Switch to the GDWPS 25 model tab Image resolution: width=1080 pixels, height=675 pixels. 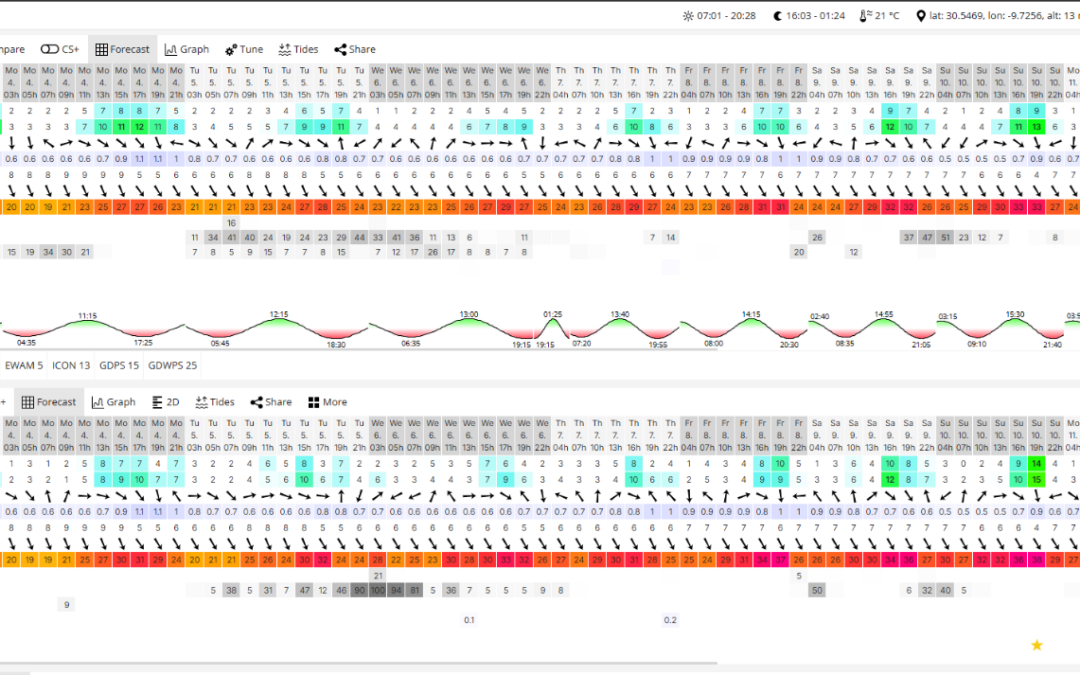point(172,365)
